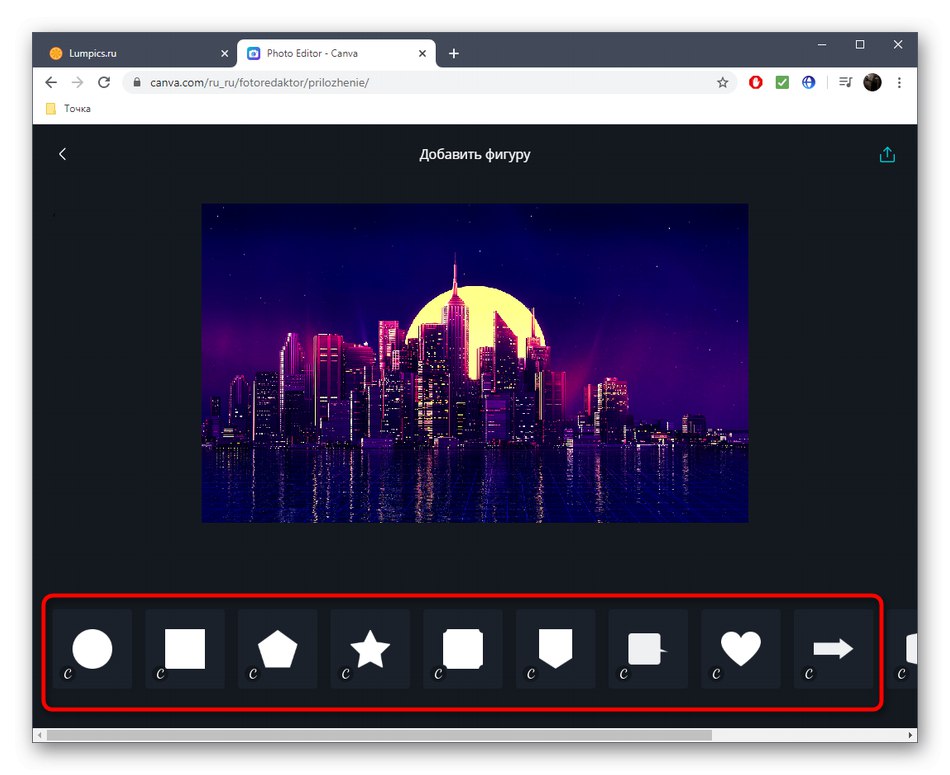Select the square shape
Screen dimensions: 950x775
(x=184, y=648)
